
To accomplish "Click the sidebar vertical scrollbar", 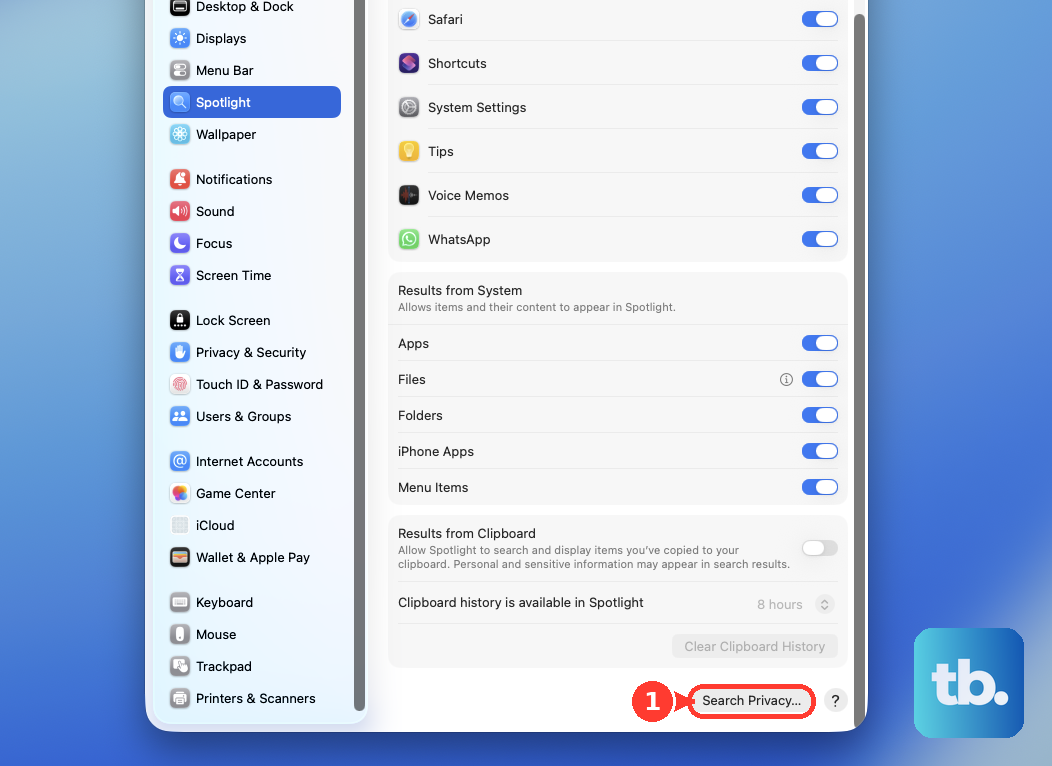I will coord(360,355).
